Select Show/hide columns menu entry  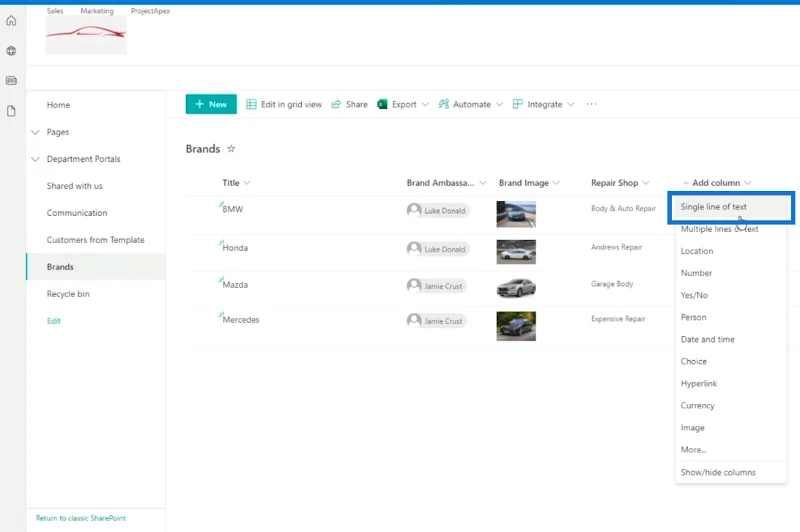click(731, 472)
